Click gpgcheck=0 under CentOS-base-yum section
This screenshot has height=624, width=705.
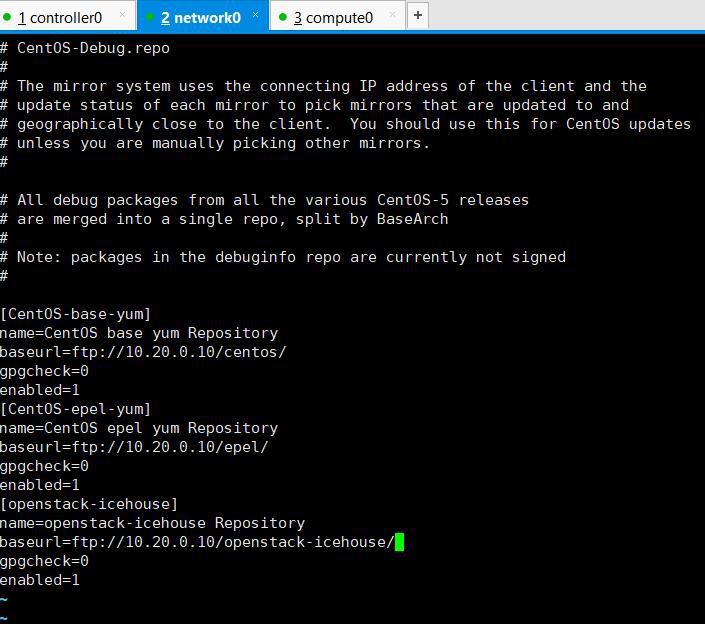45,371
